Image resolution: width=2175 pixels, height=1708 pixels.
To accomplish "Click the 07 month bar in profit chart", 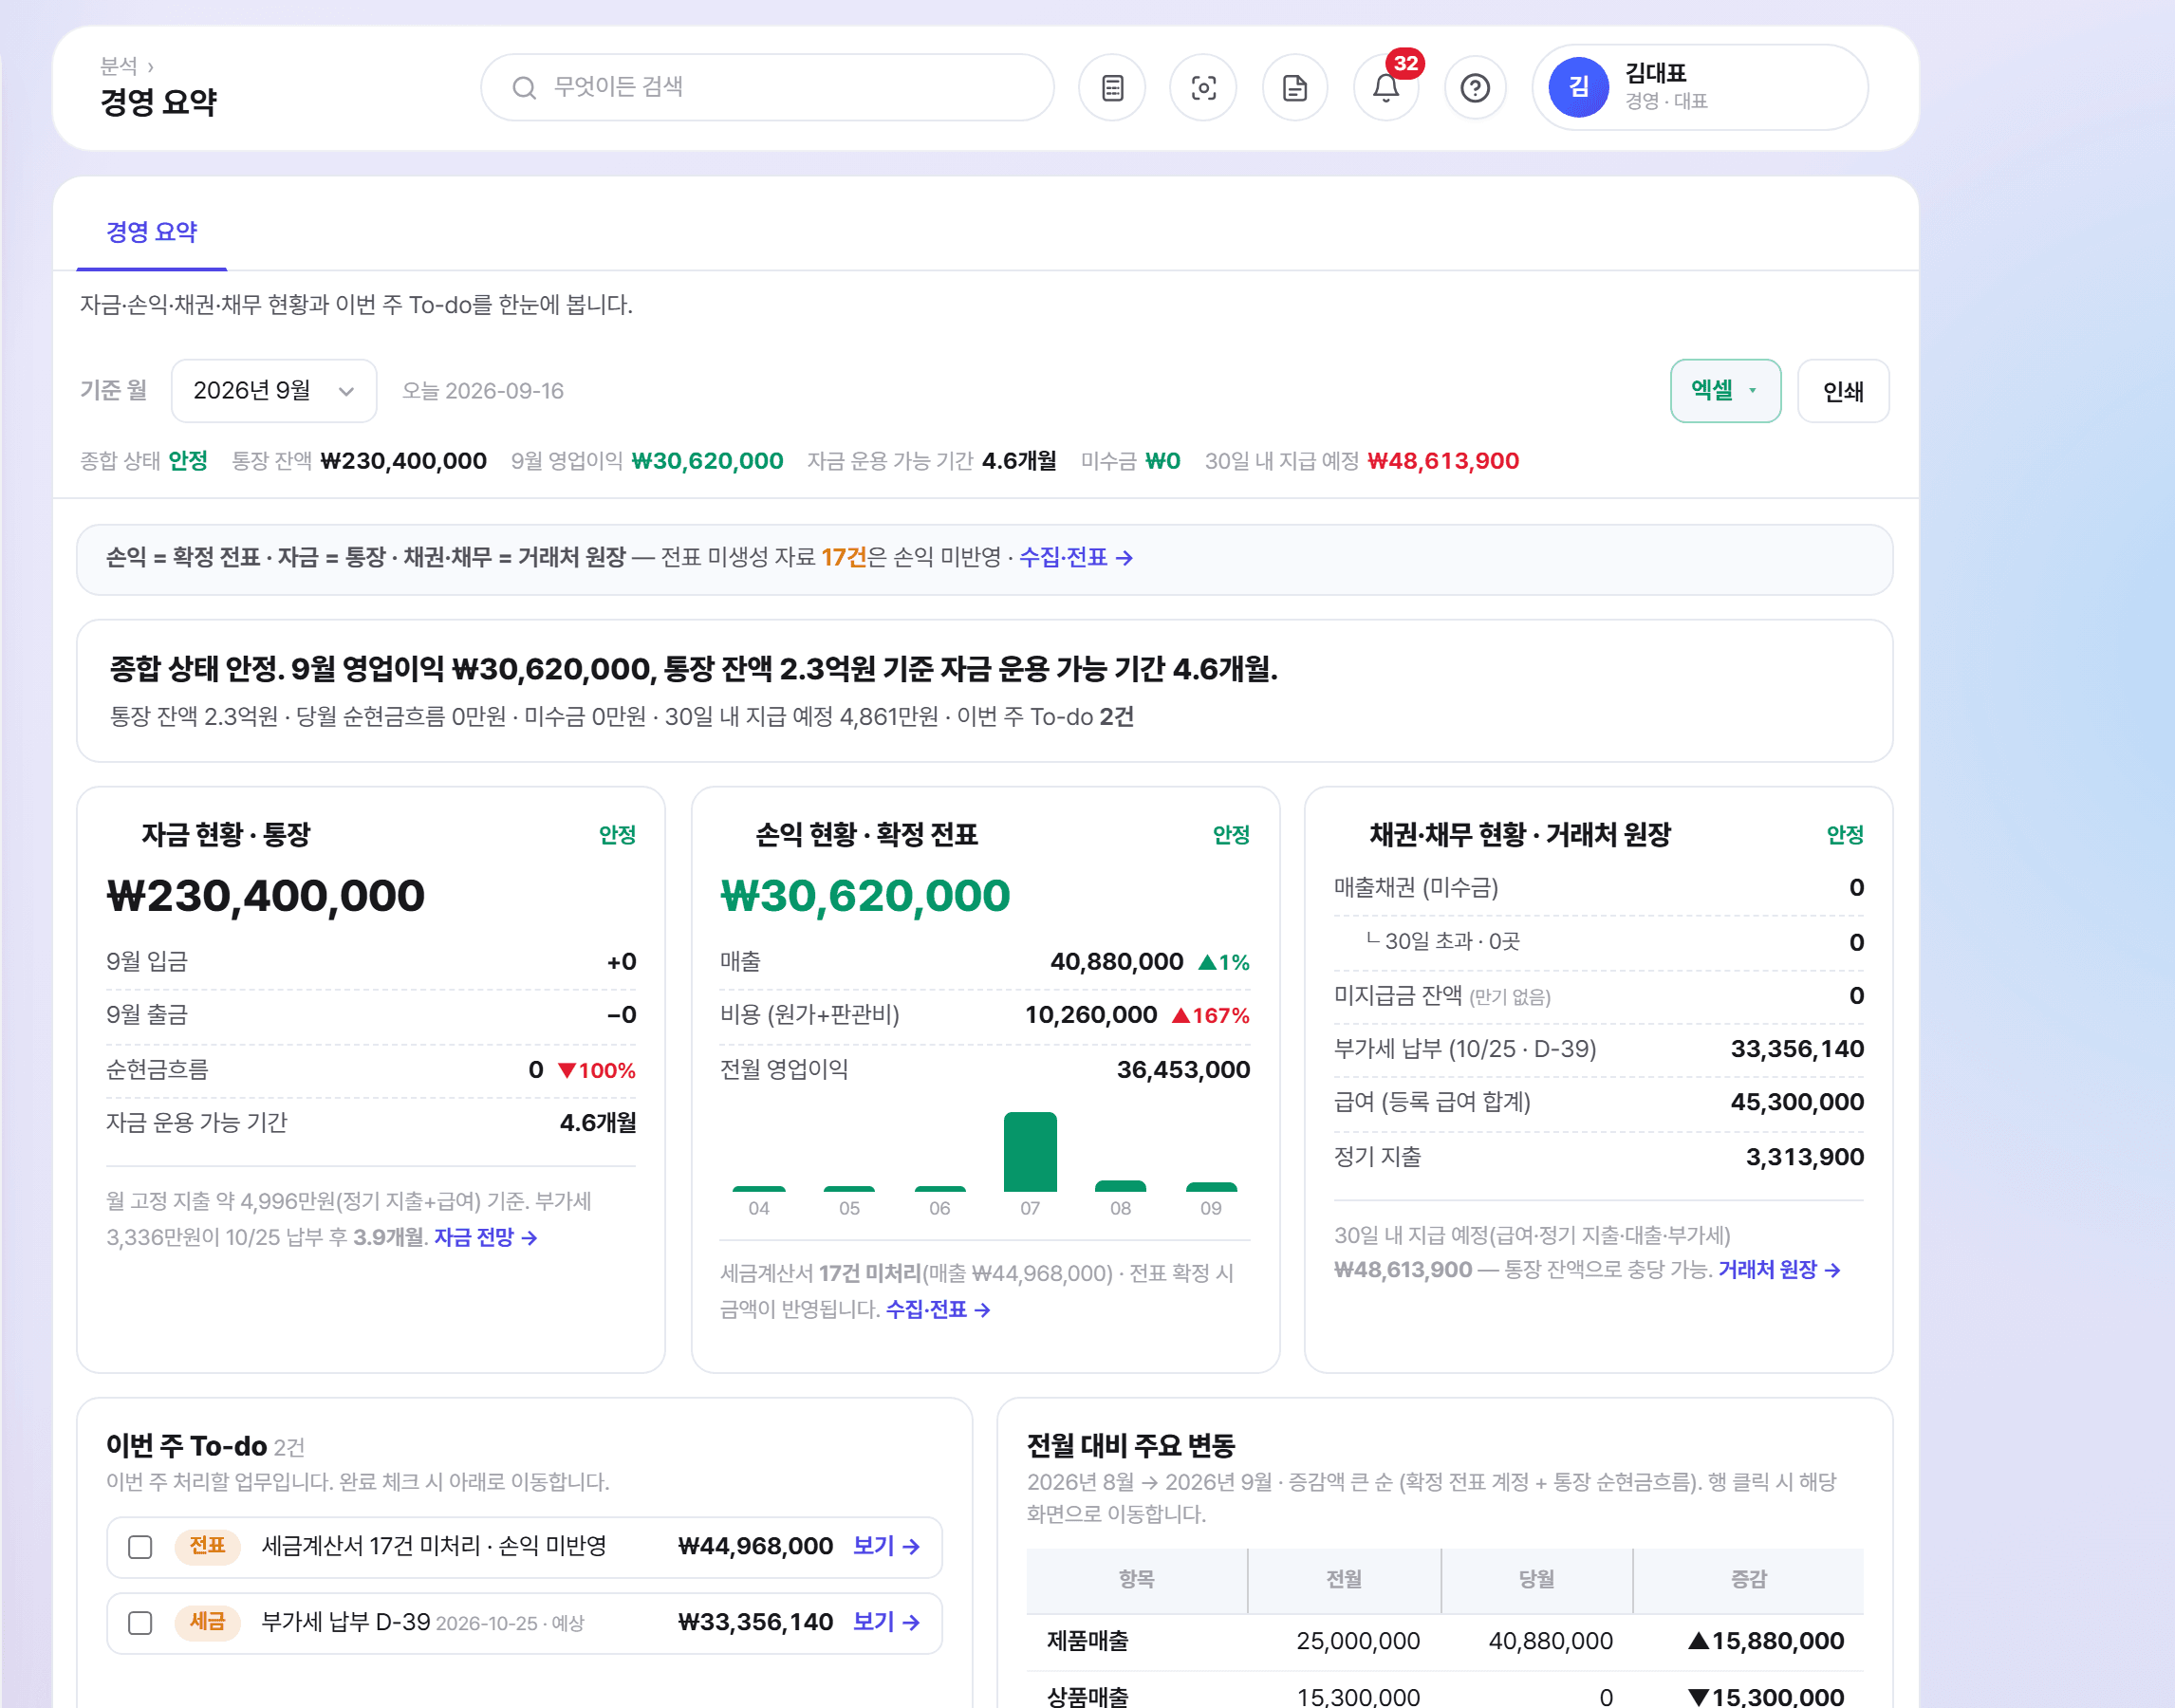I will (x=1030, y=1151).
